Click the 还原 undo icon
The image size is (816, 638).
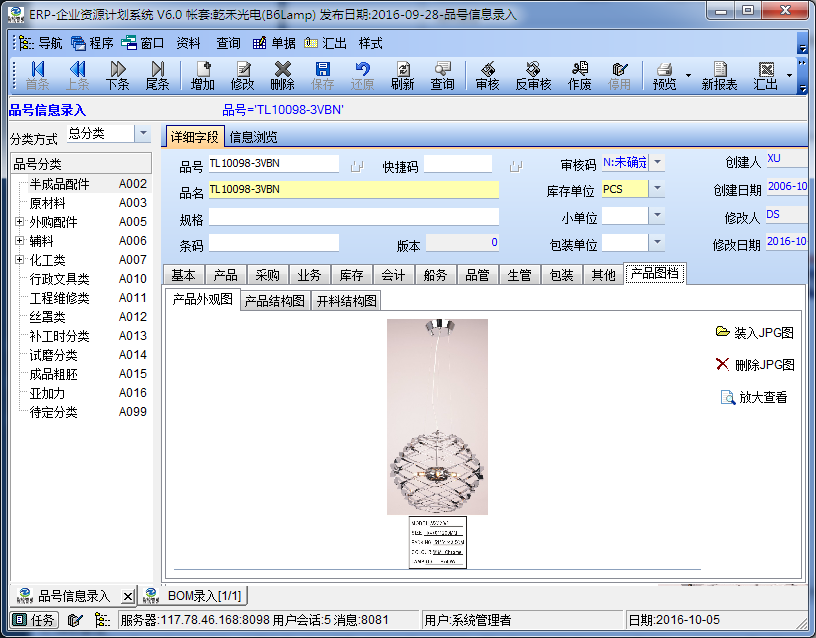click(362, 76)
